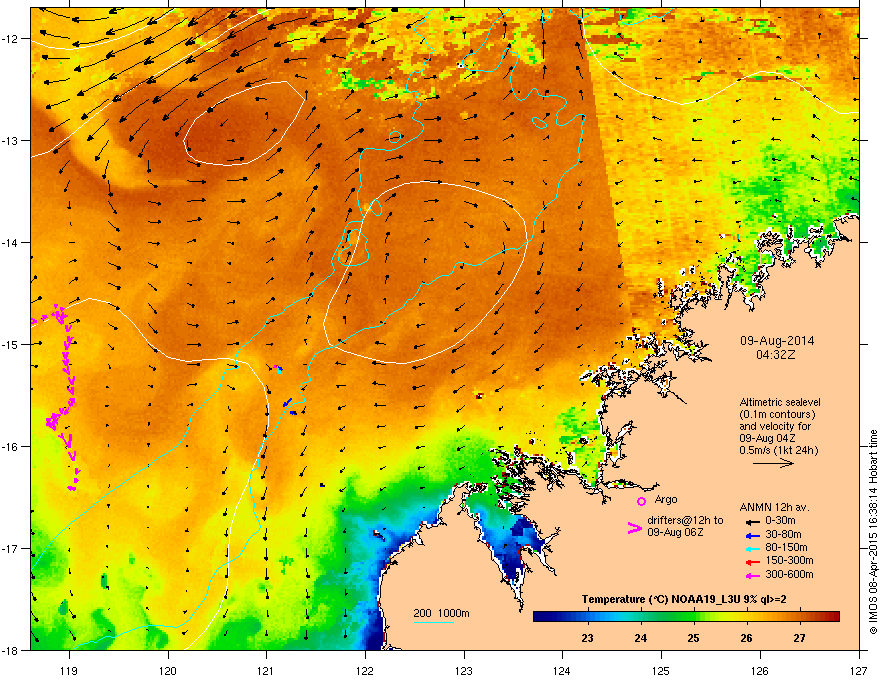The height and width of the screenshot is (680, 880).
Task: Click the longitude axis label 121
Action: (x=266, y=671)
